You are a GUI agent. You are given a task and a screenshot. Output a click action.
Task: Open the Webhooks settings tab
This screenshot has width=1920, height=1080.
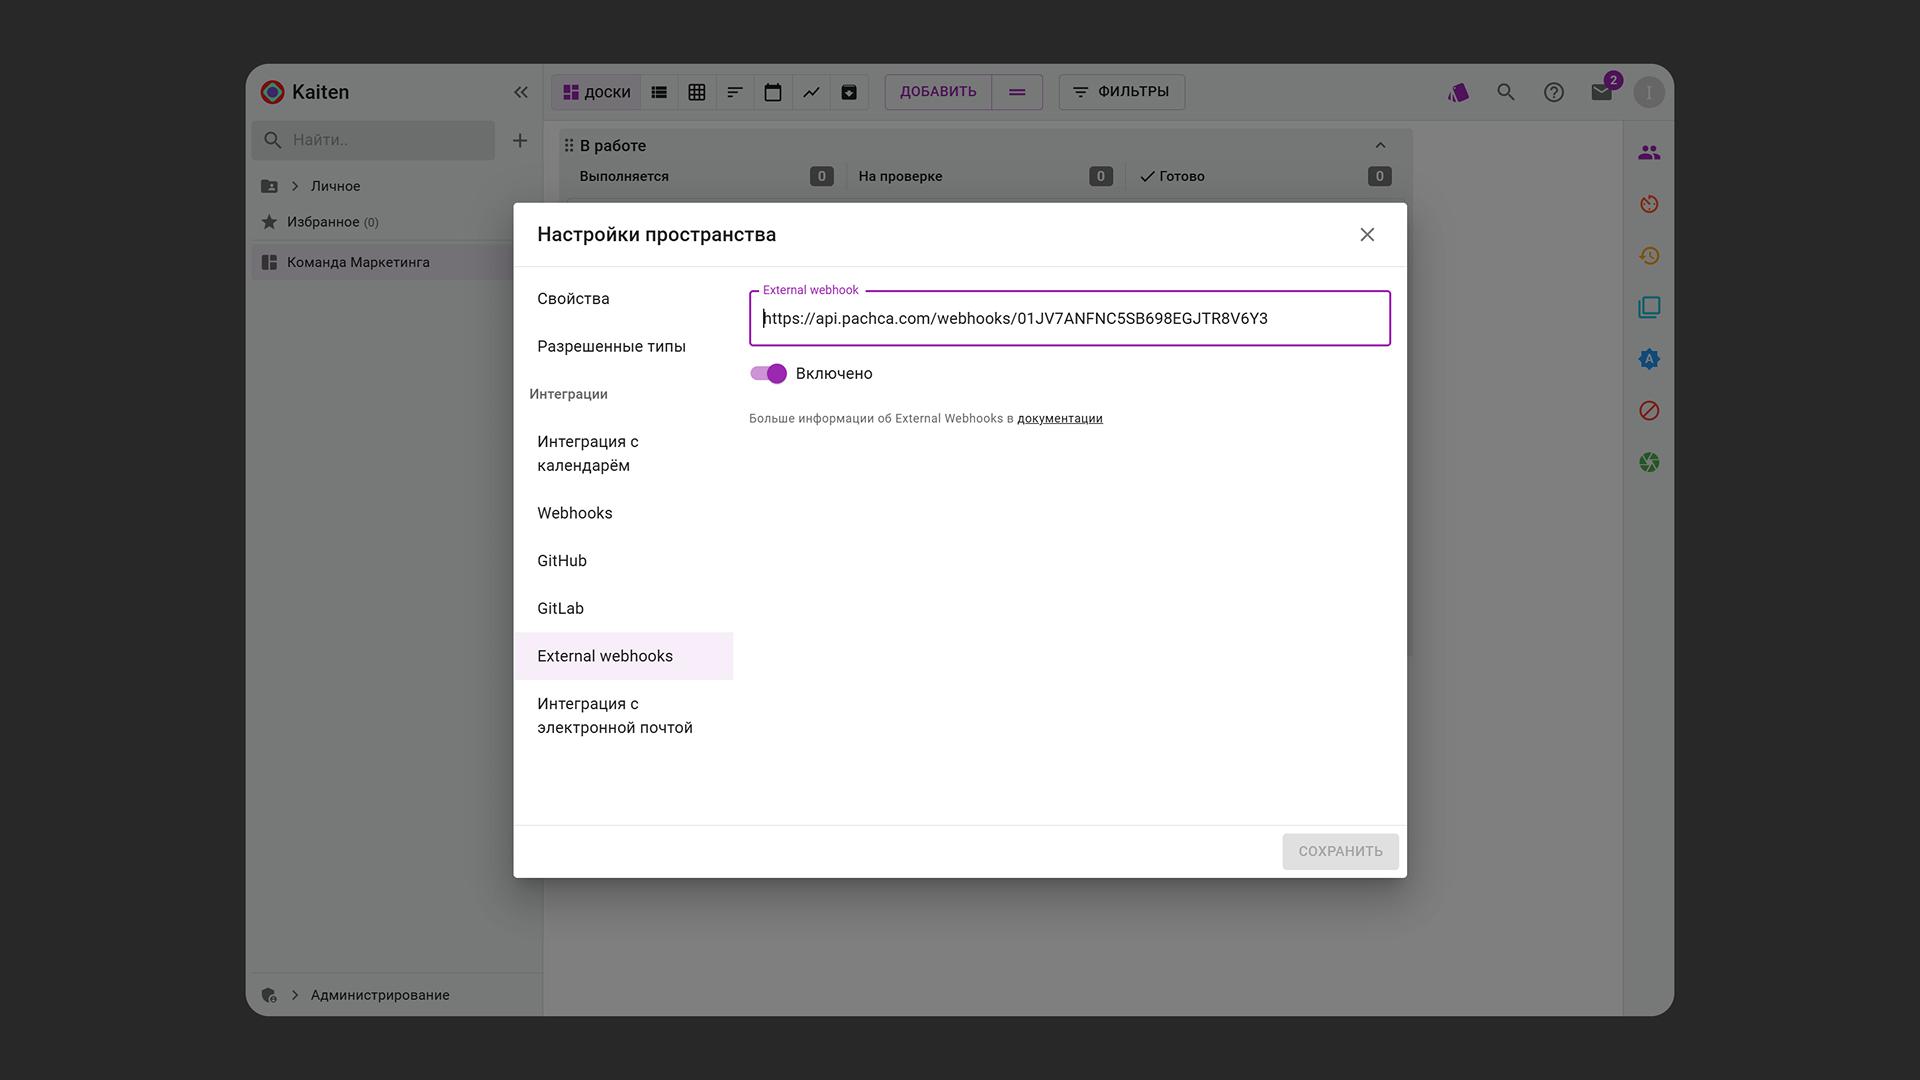(575, 513)
